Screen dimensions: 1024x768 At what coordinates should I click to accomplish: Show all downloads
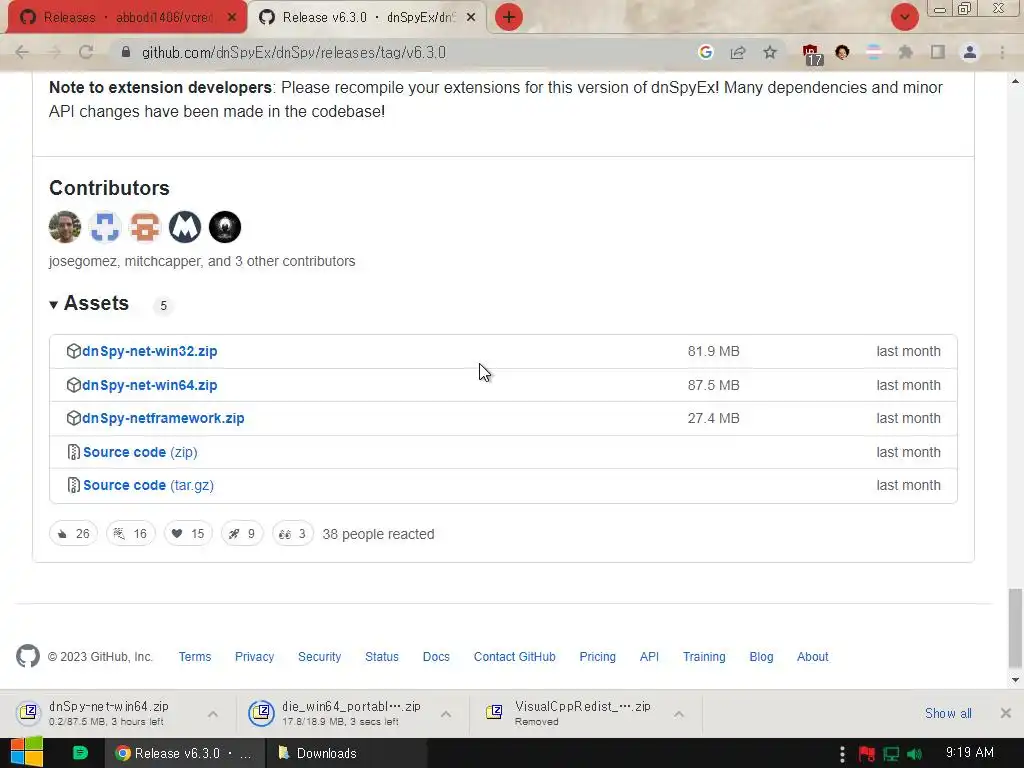948,713
